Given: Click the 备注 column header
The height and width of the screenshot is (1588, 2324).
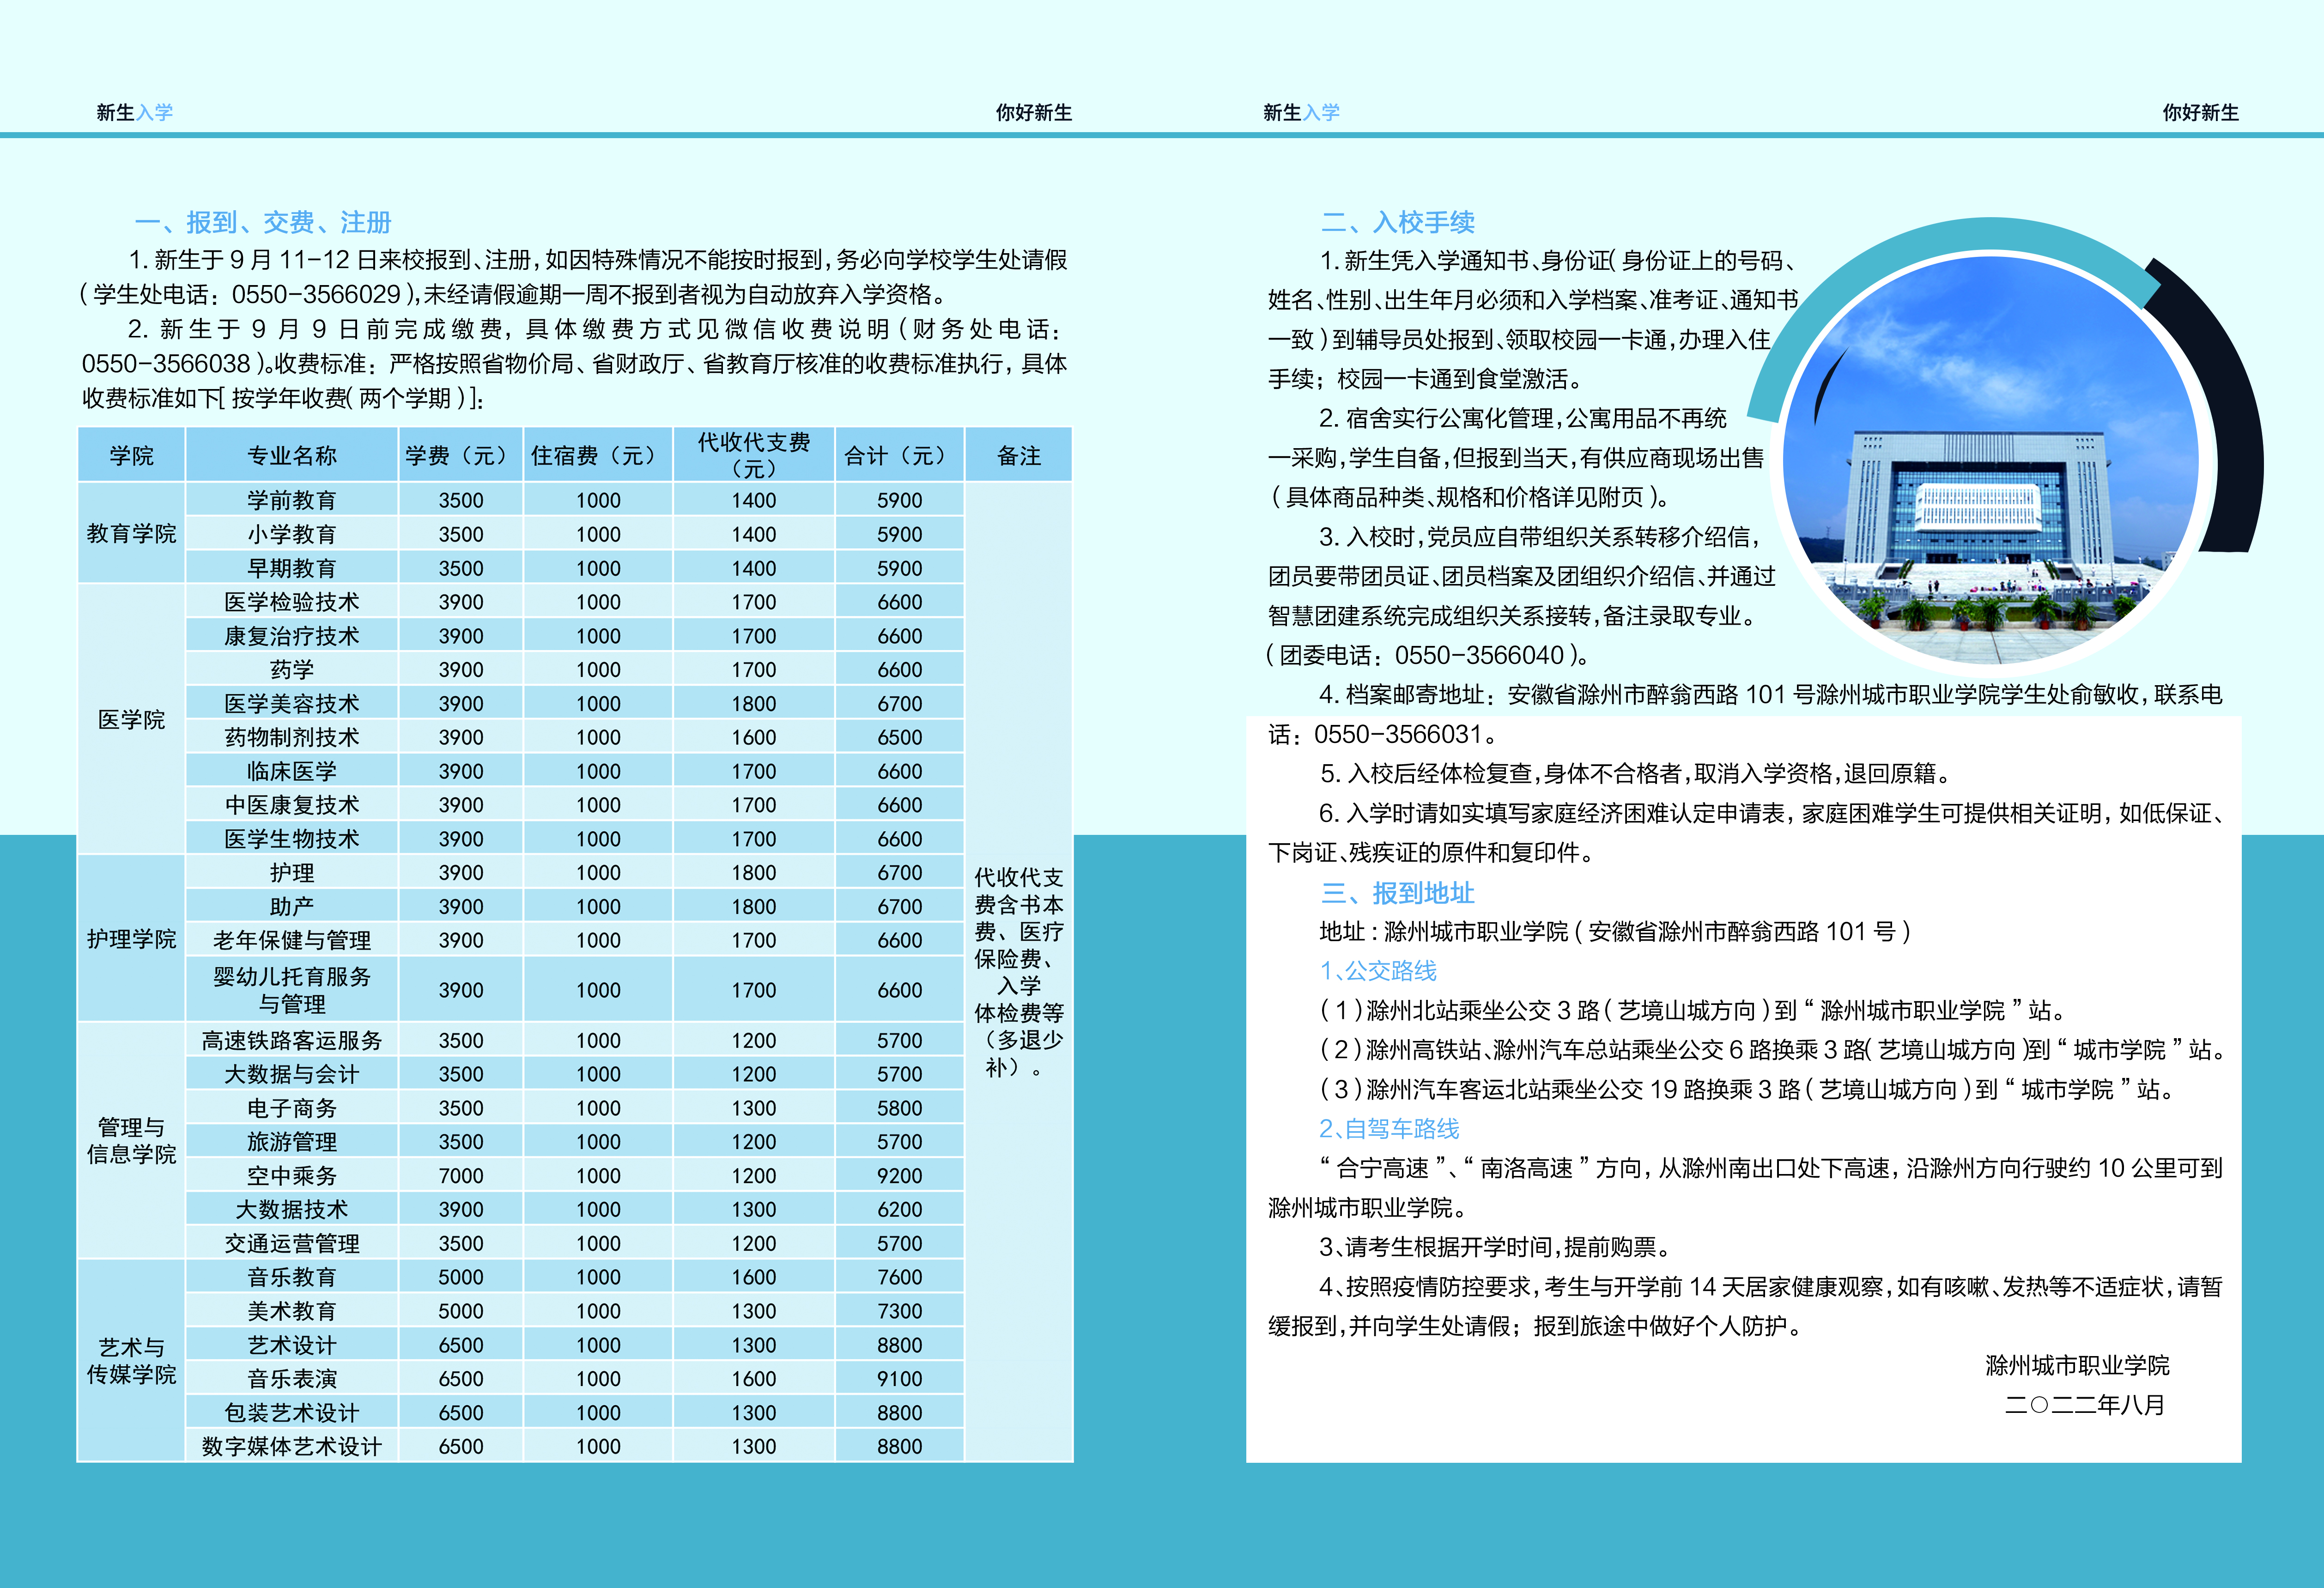Looking at the screenshot, I should [x=1019, y=456].
